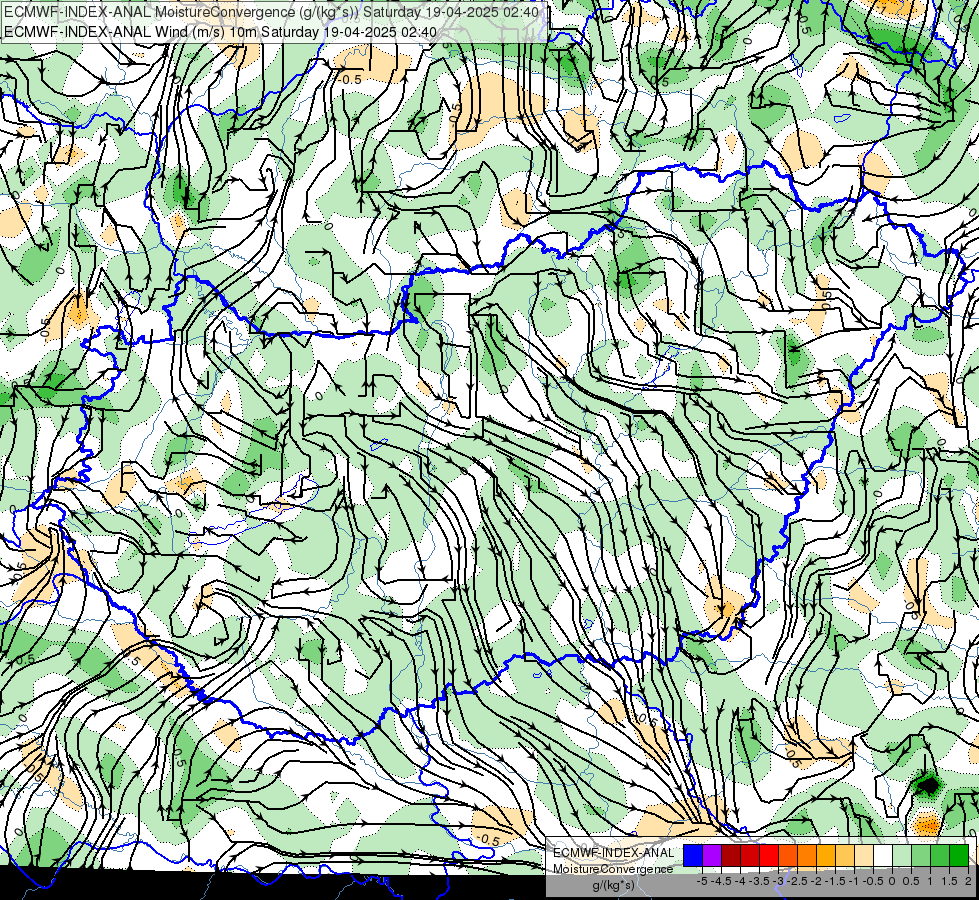This screenshot has height=900, width=979.
Task: Click the purple legend color swatch
Action: (712, 855)
